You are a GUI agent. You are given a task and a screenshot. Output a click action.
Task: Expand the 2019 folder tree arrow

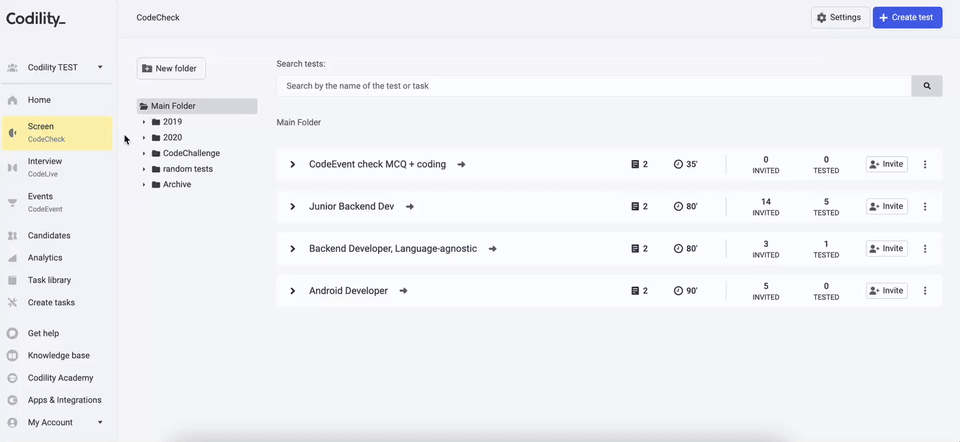point(144,122)
